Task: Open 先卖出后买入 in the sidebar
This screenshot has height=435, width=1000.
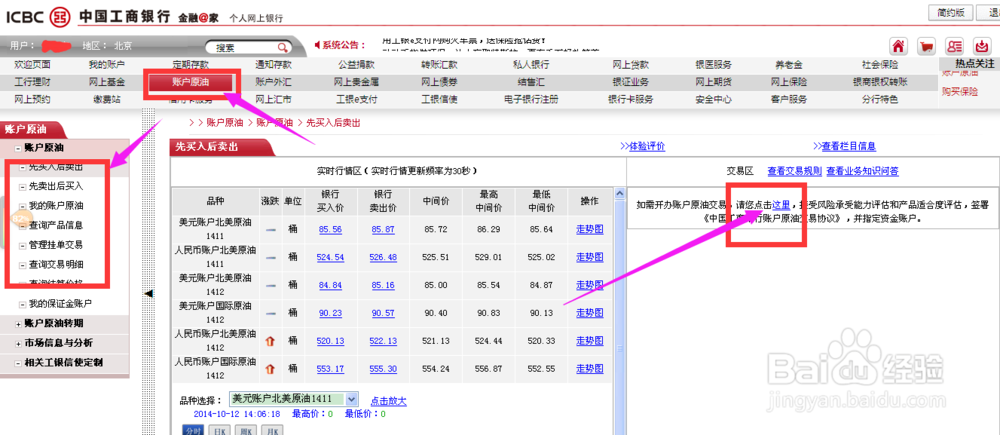Action: point(56,187)
